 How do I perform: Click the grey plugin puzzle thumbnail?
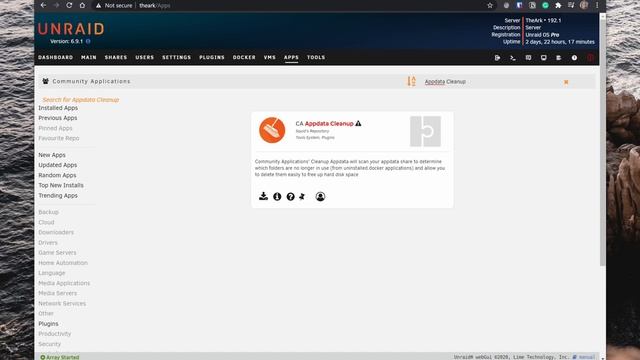425,131
